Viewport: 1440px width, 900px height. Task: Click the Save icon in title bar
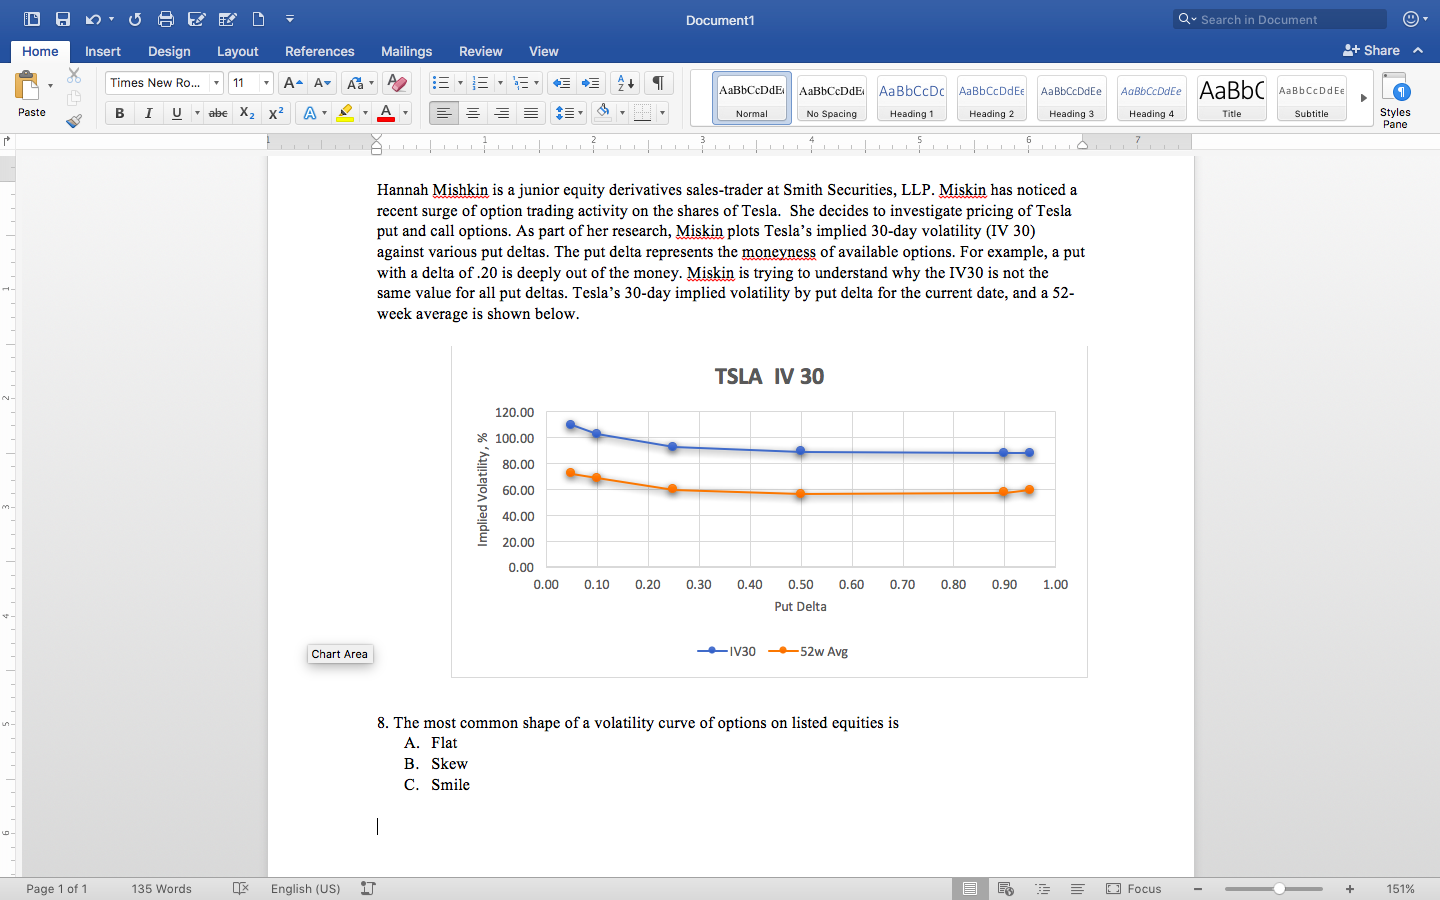click(63, 19)
